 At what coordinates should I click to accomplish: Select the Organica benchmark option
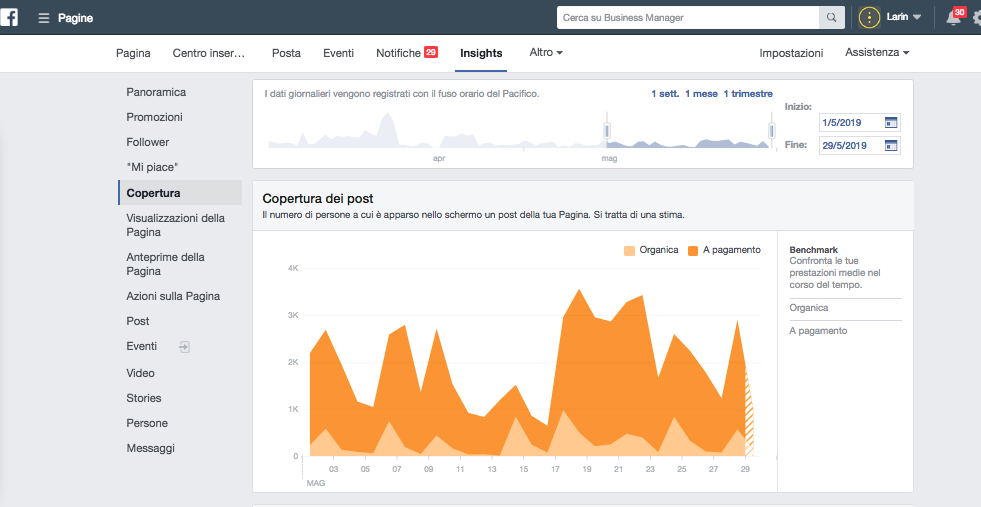[x=808, y=308]
